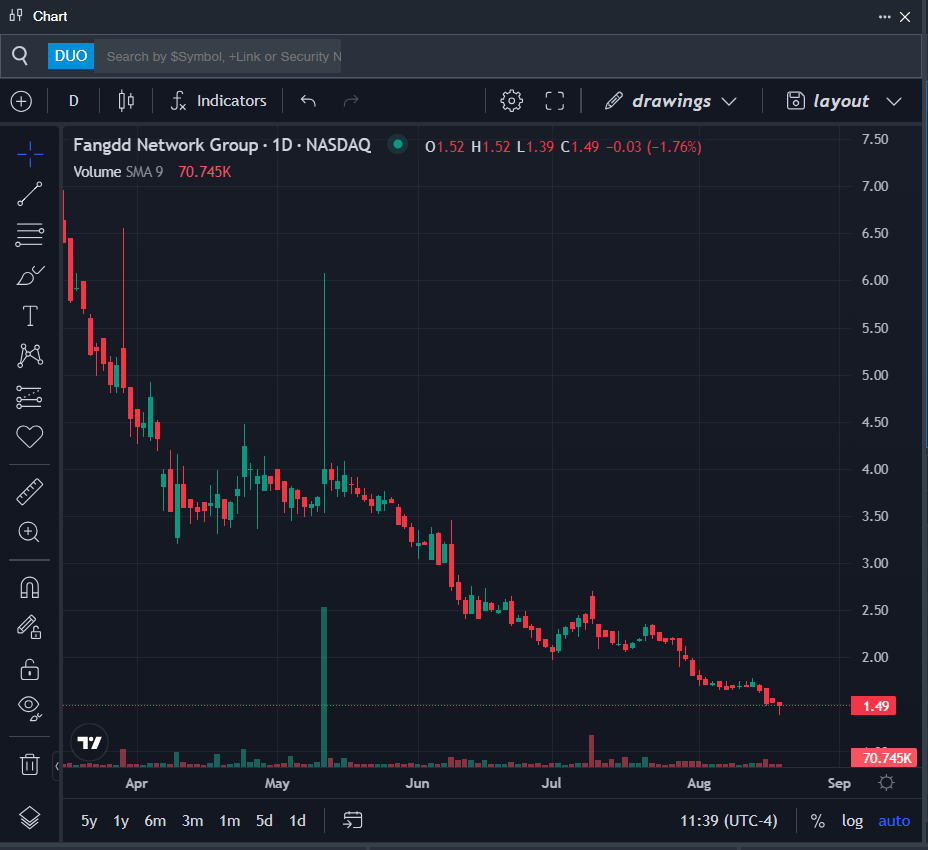Open the go to date calendar
The image size is (928, 850).
(352, 820)
